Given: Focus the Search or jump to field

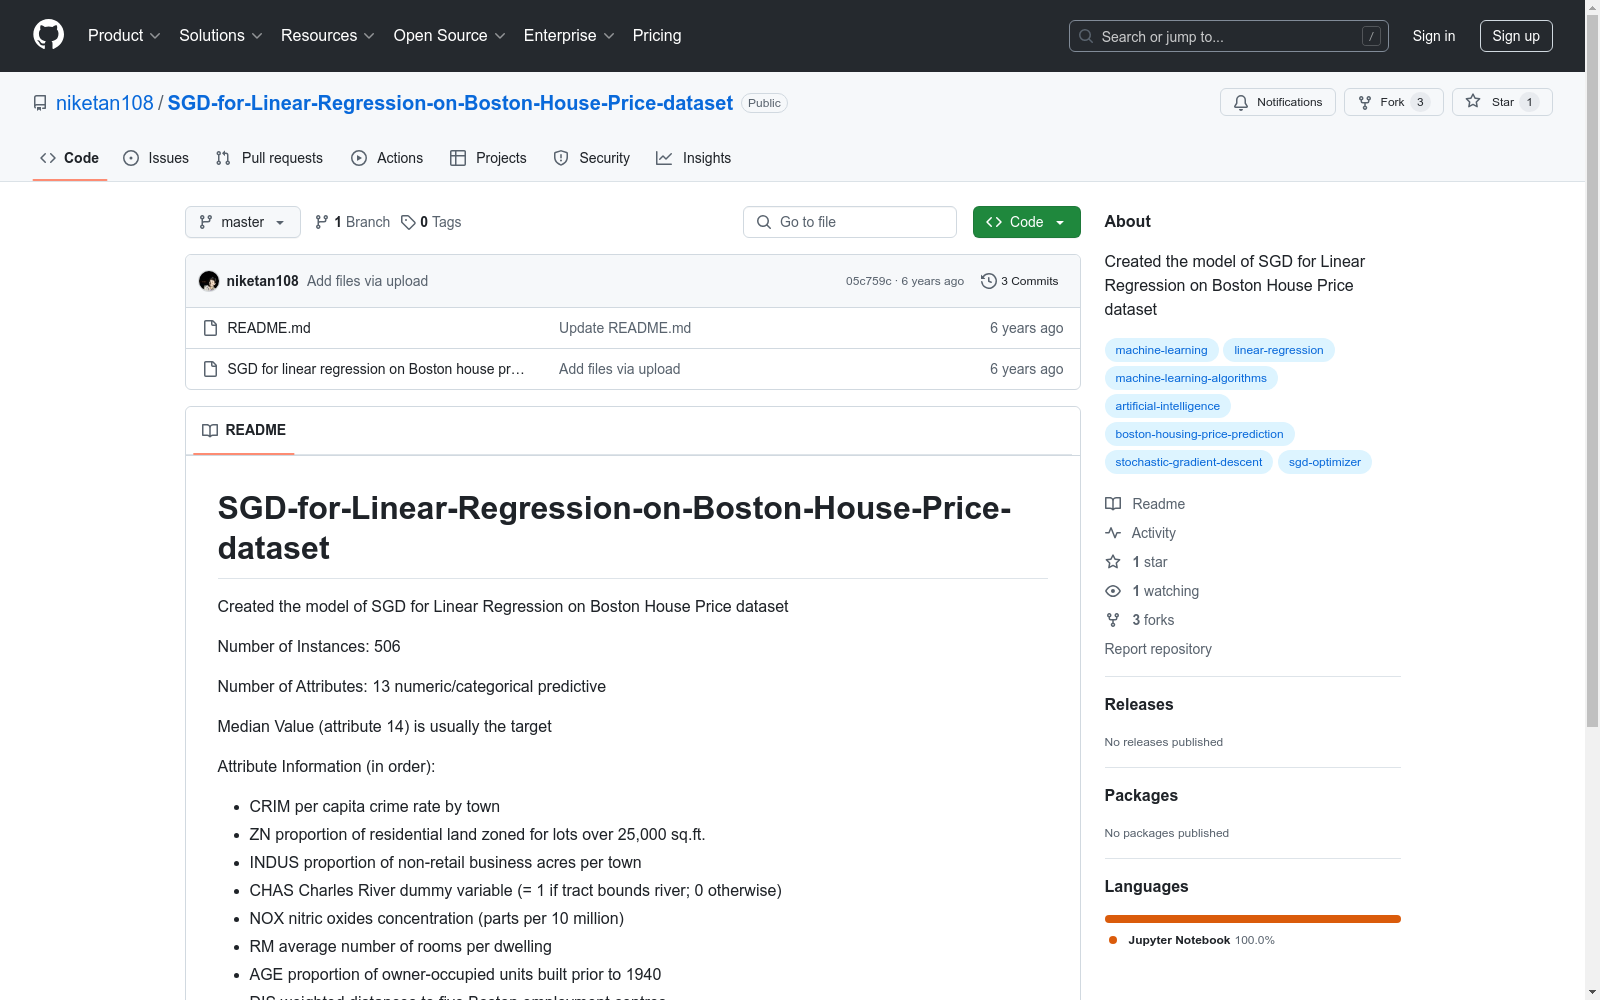Looking at the screenshot, I should pyautogui.click(x=1229, y=36).
